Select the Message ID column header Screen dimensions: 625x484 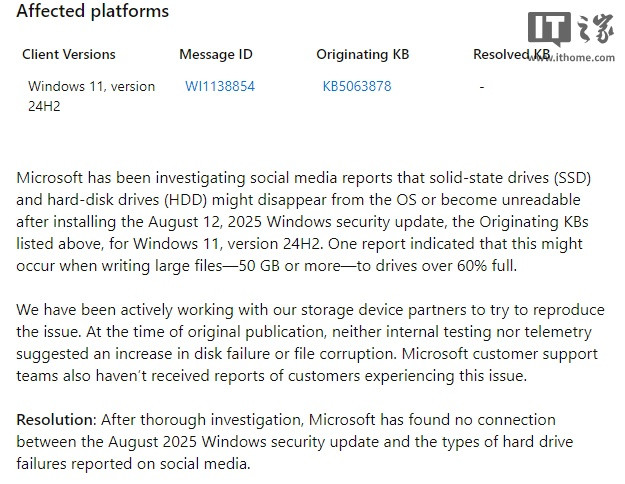pyautogui.click(x=215, y=54)
